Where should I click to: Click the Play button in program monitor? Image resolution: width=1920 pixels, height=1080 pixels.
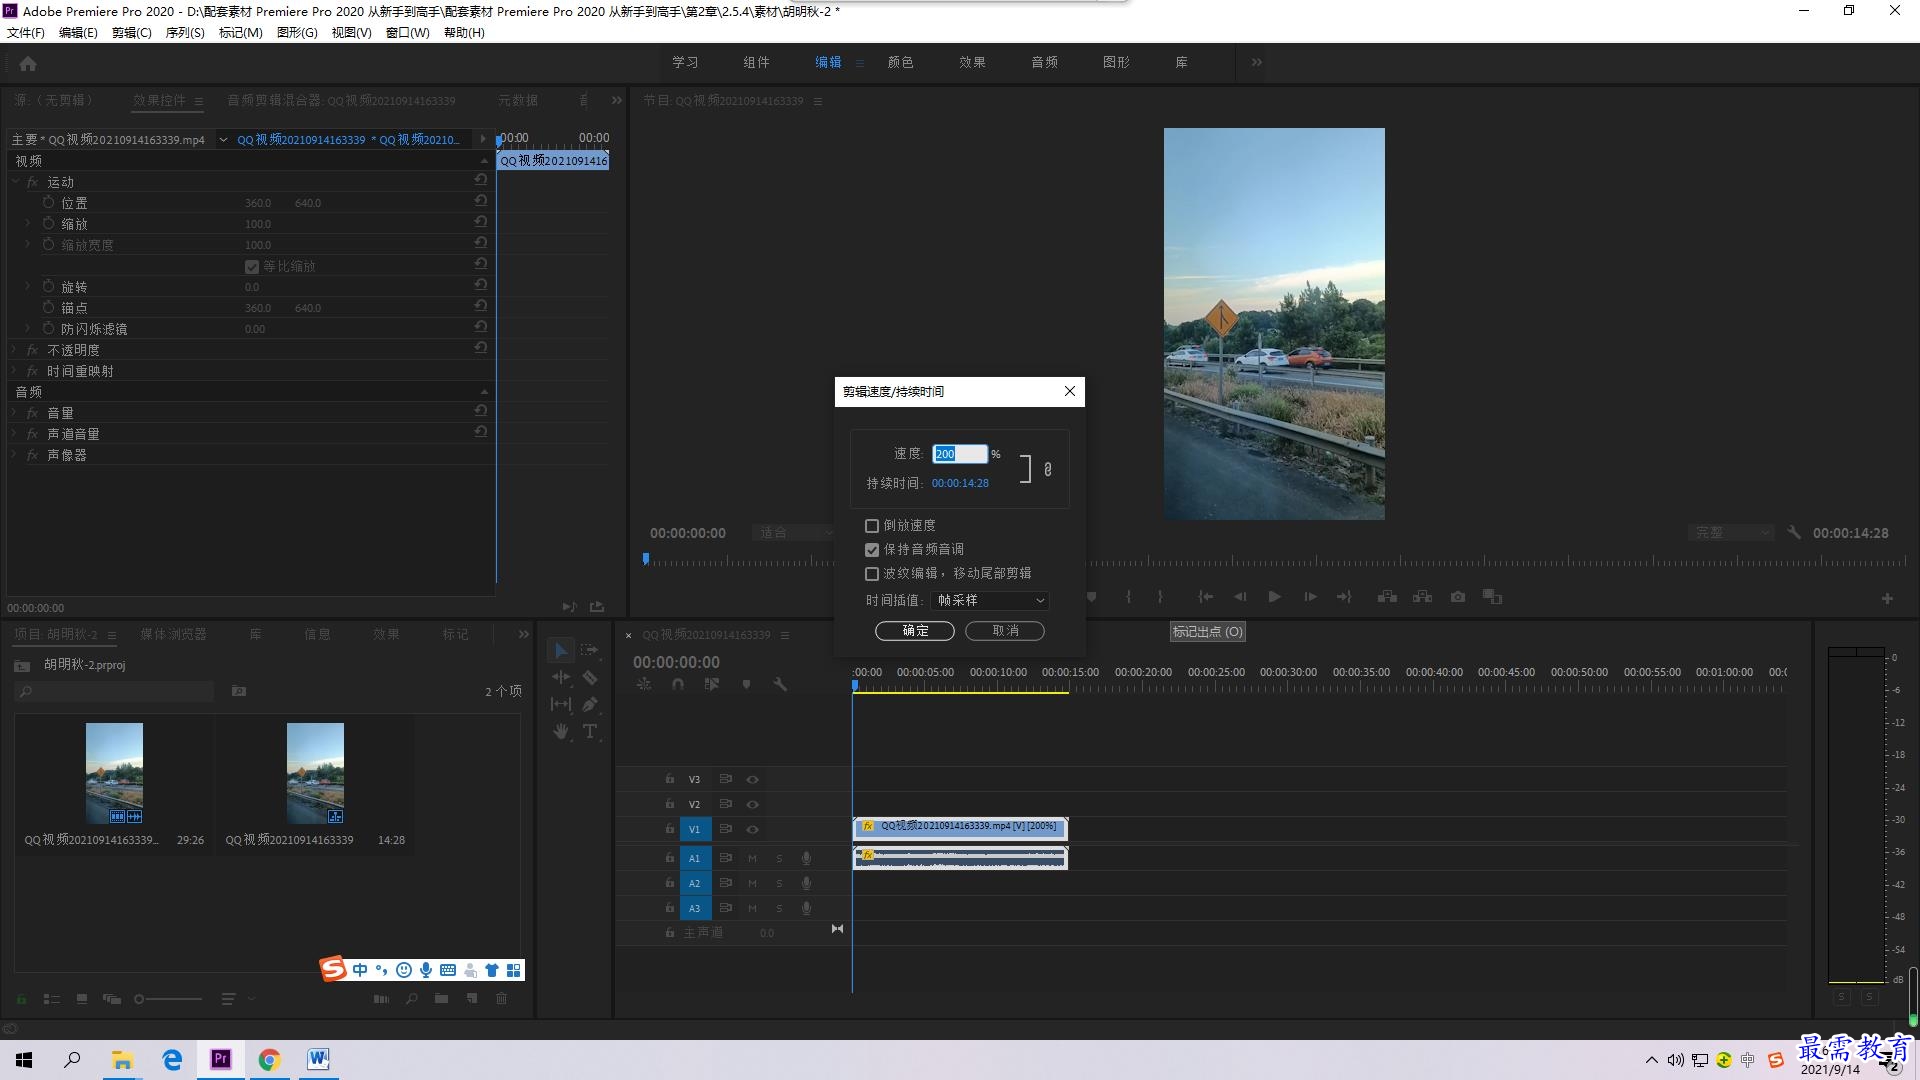click(x=1274, y=597)
